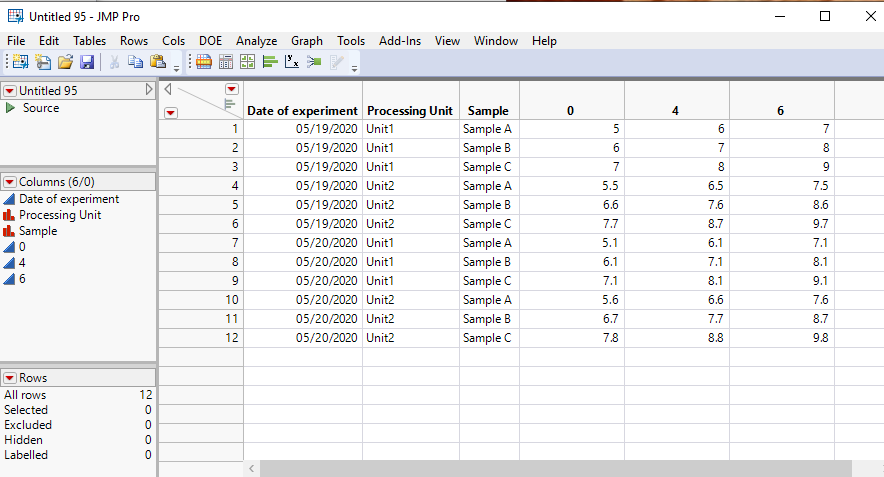
Task: Open the Graph menu
Action: pyautogui.click(x=307, y=41)
